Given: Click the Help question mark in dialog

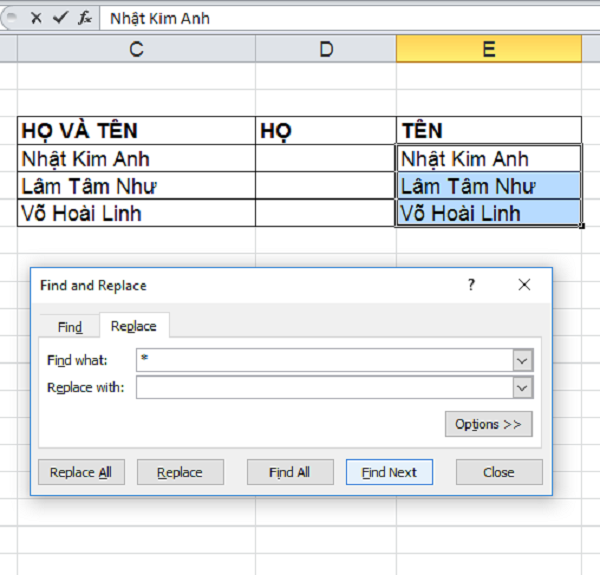Looking at the screenshot, I should tap(472, 285).
